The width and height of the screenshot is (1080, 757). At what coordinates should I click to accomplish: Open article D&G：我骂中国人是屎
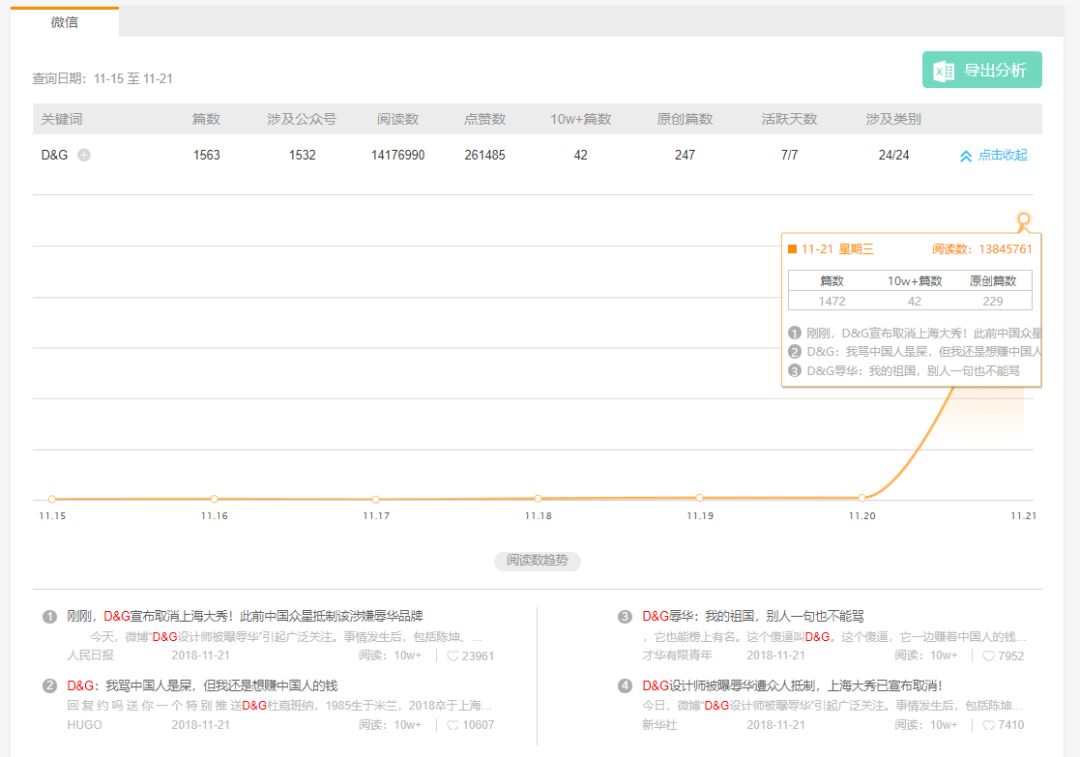point(202,685)
